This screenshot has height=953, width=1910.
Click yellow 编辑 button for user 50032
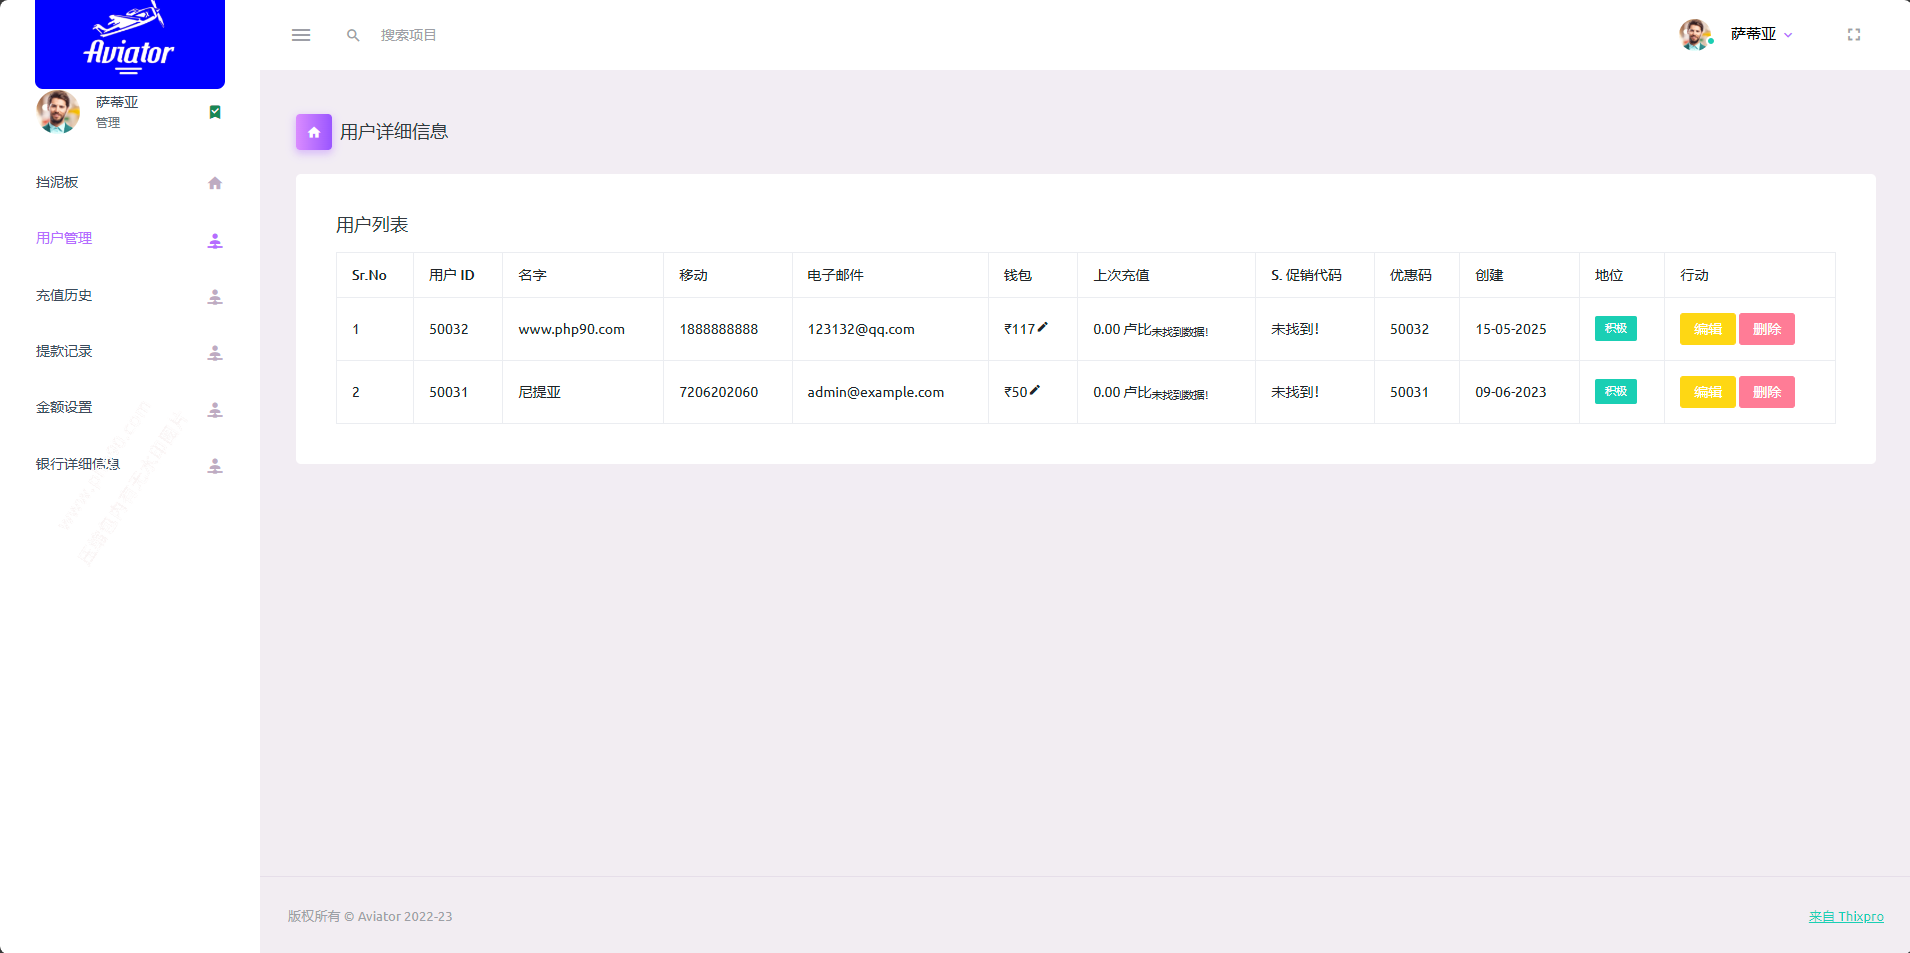tap(1707, 329)
